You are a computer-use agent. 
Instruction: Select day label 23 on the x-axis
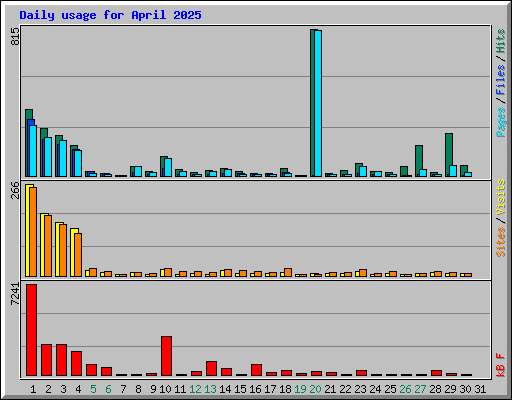point(360,389)
